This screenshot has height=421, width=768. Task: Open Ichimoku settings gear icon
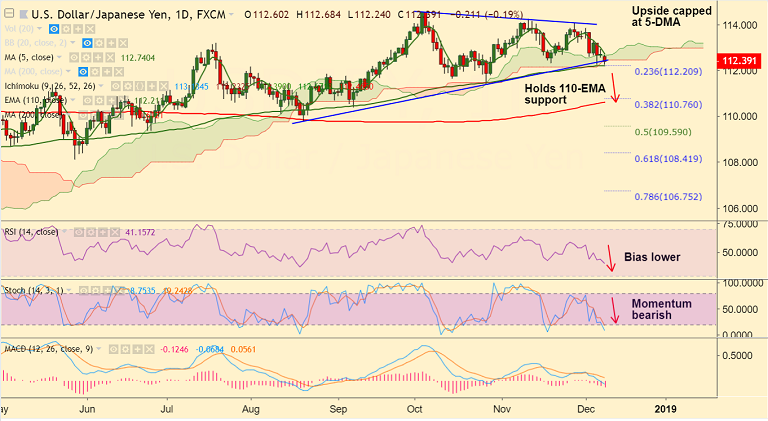click(x=128, y=86)
